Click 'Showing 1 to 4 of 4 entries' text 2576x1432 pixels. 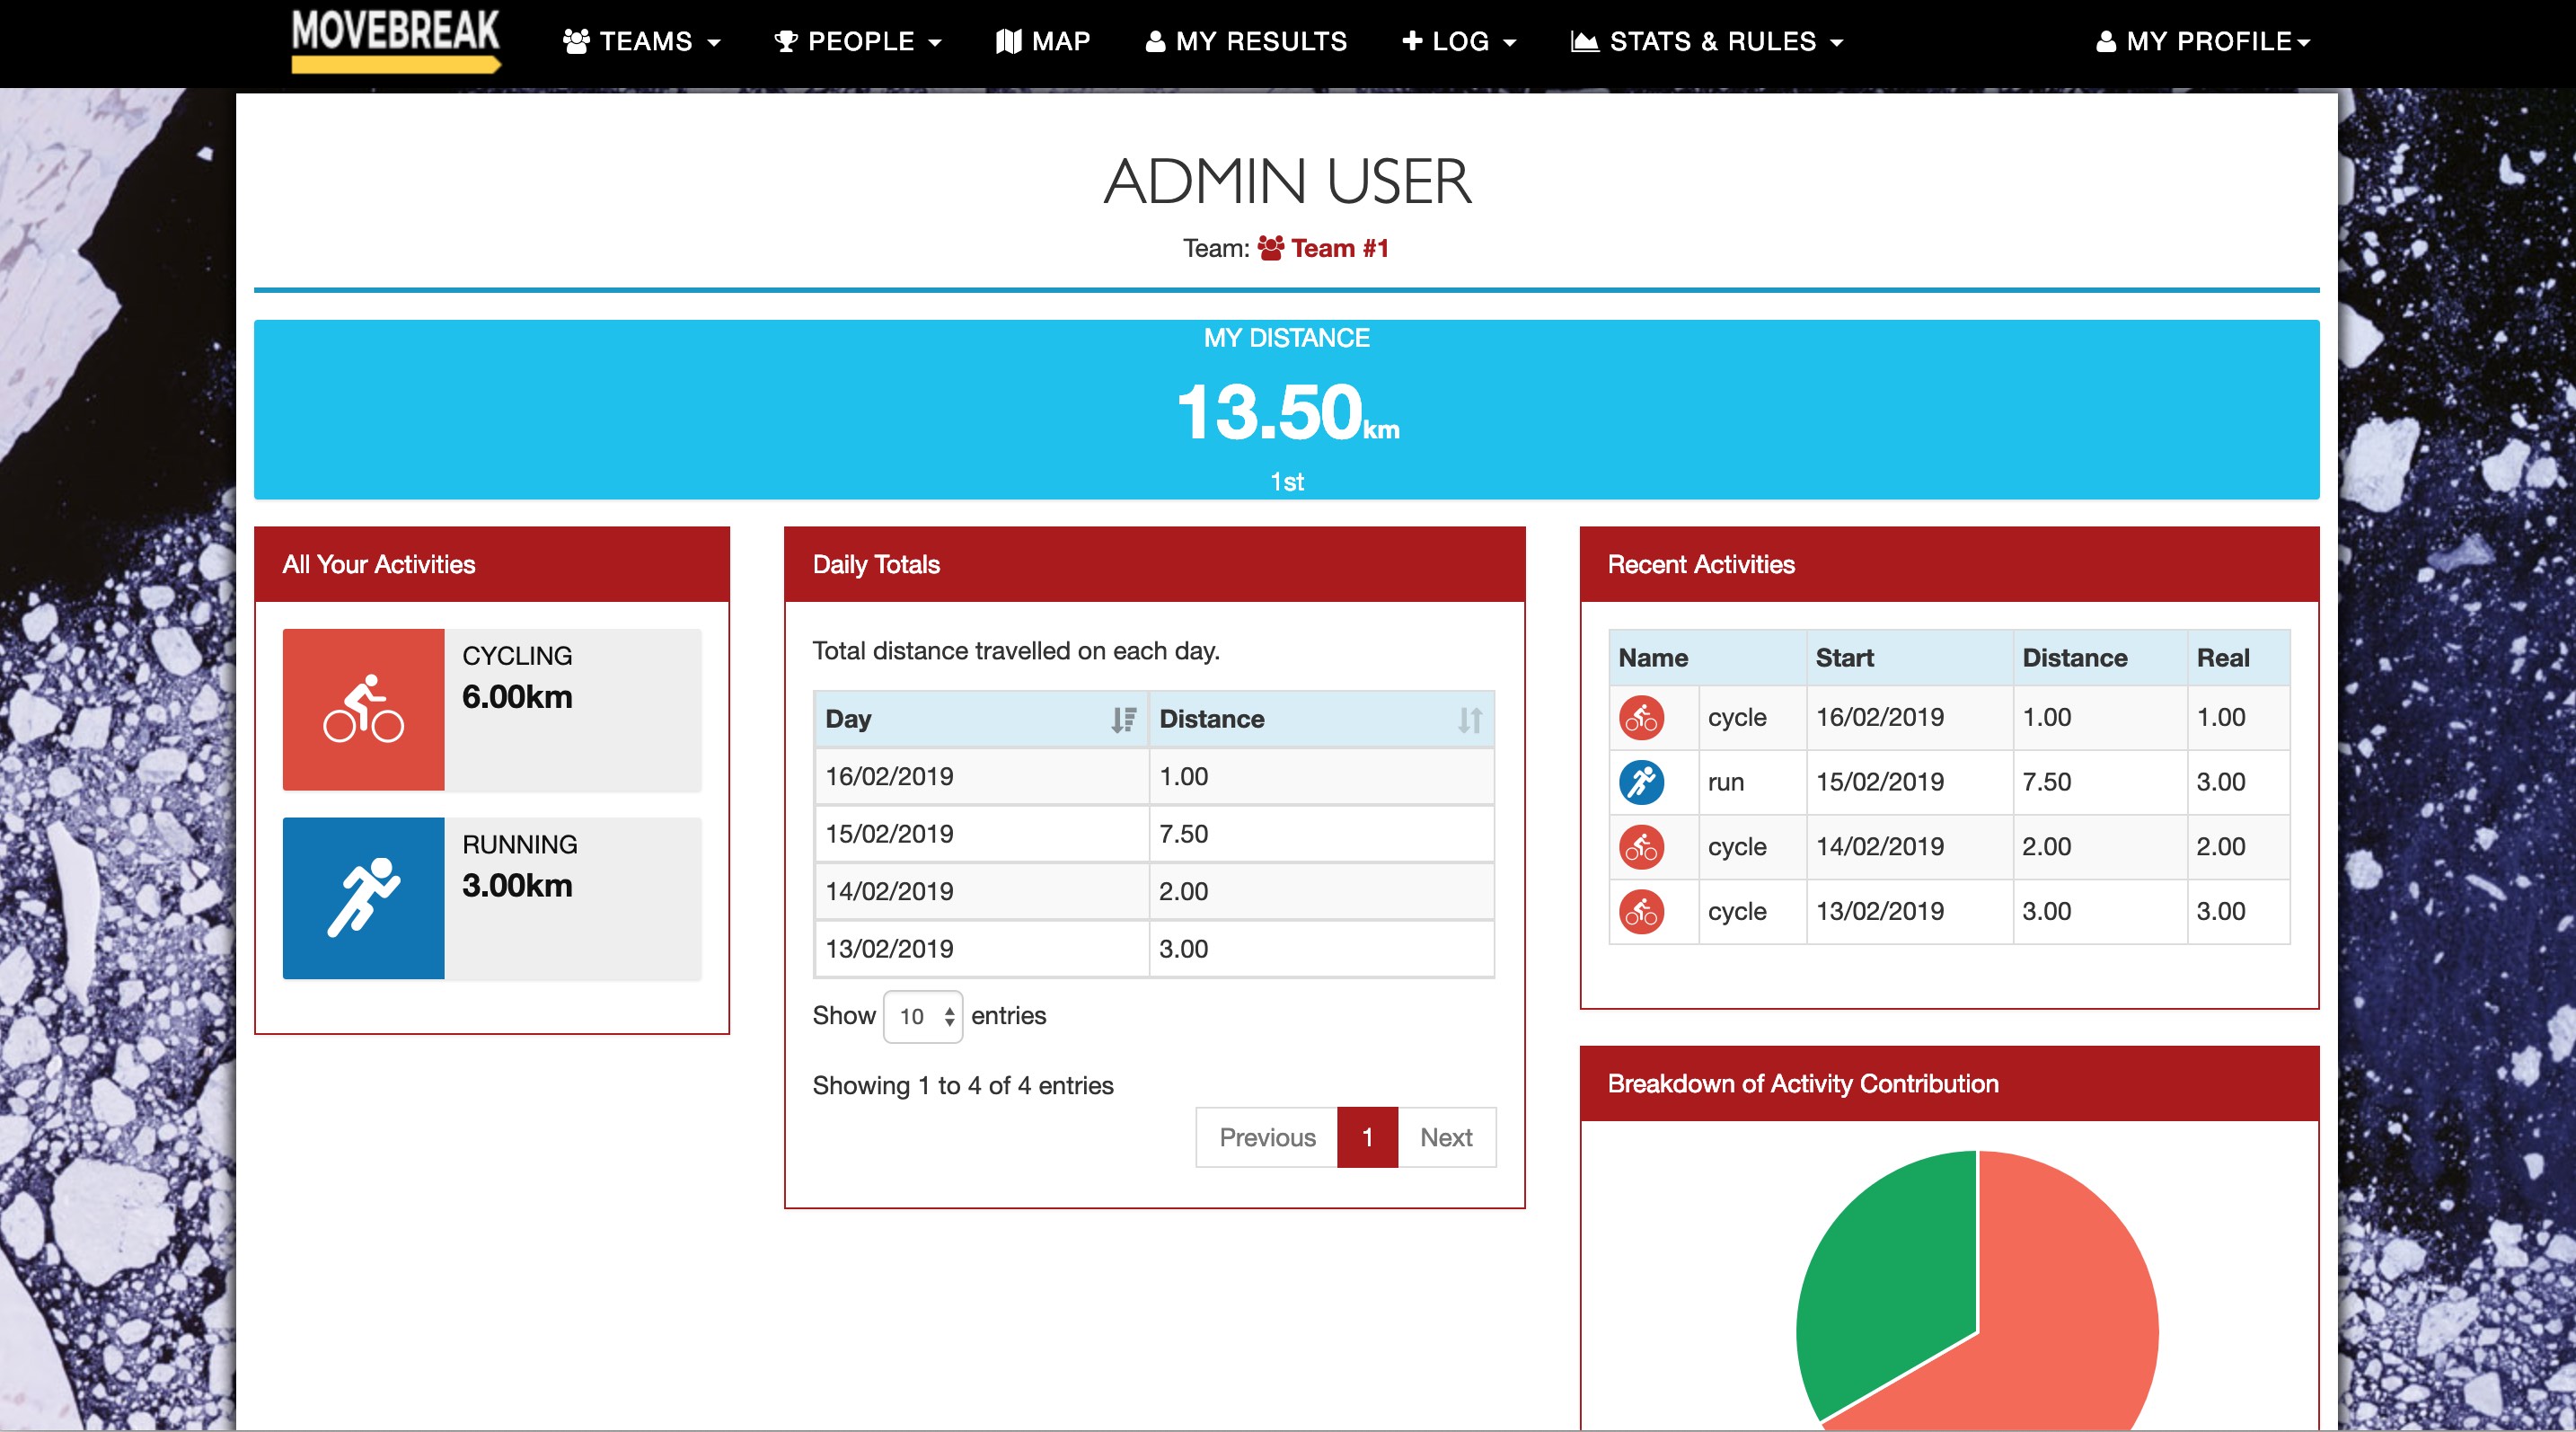point(962,1086)
